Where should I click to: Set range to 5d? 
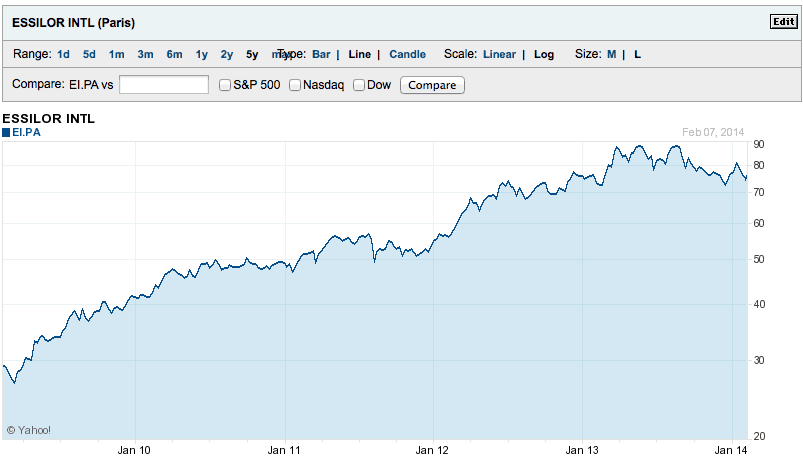[x=90, y=54]
